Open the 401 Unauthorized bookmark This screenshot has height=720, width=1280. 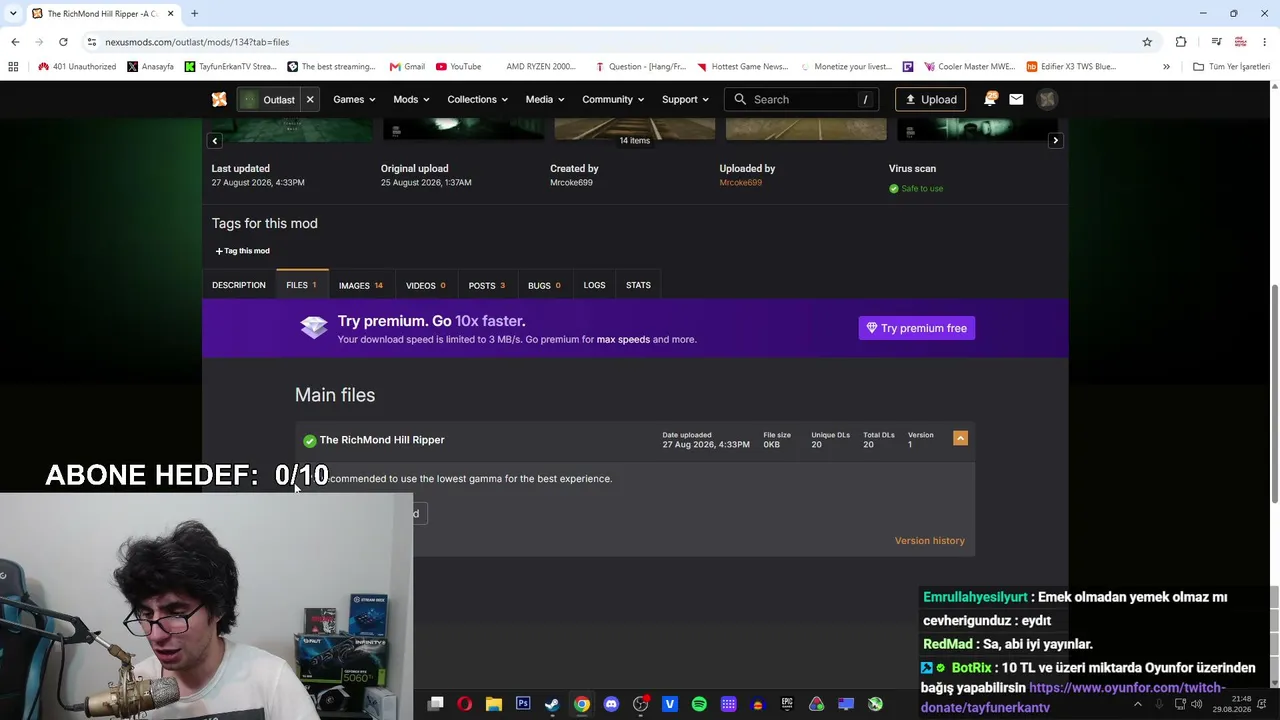[x=77, y=67]
